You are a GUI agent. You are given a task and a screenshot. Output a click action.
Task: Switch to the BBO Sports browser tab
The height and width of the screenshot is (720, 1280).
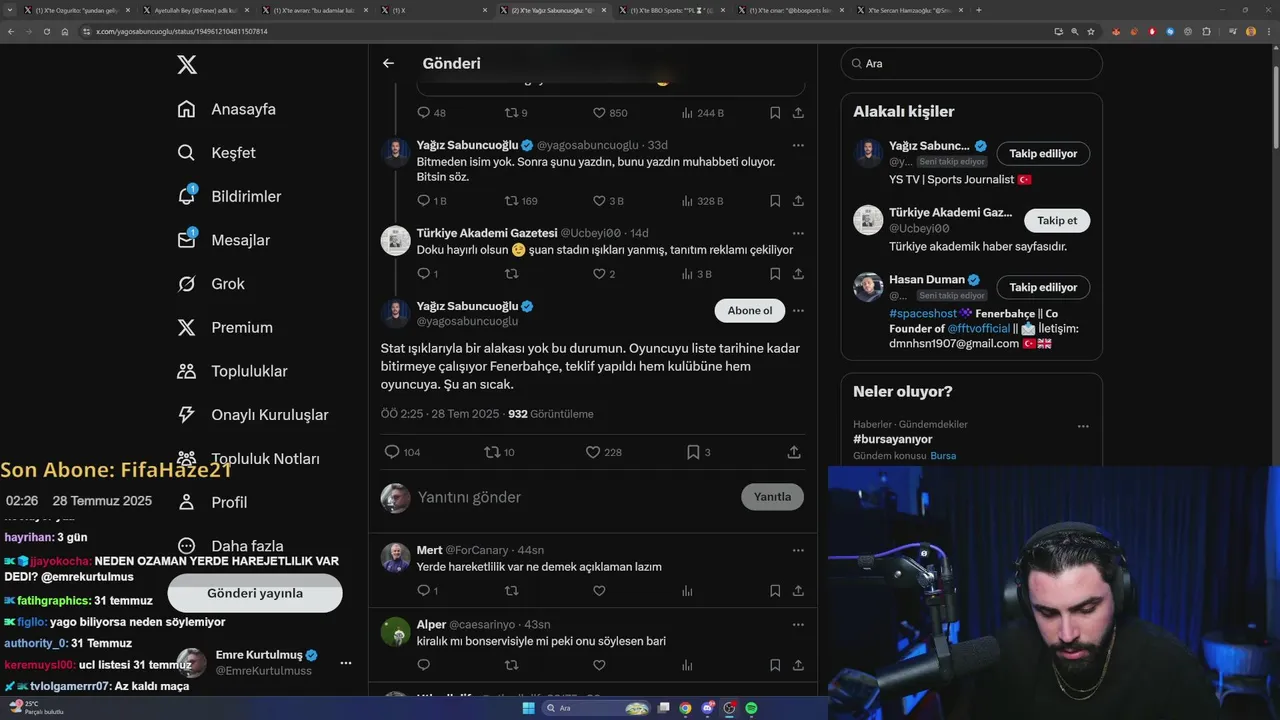click(x=672, y=10)
